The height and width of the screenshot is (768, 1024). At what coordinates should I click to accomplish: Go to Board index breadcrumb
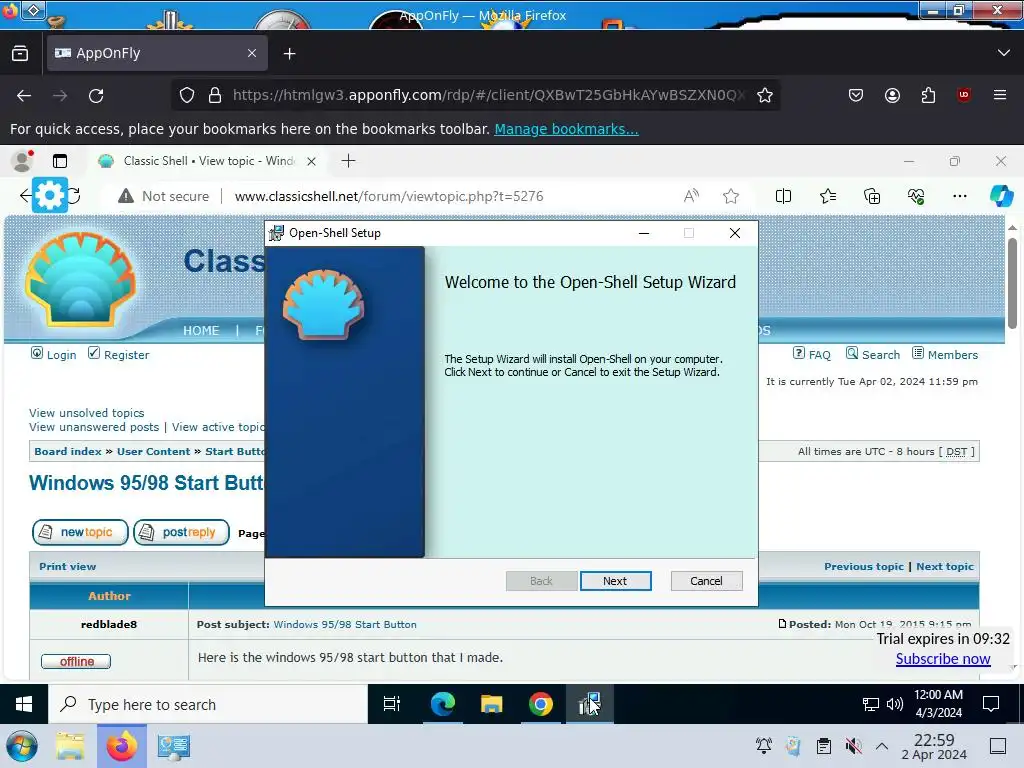tap(68, 451)
